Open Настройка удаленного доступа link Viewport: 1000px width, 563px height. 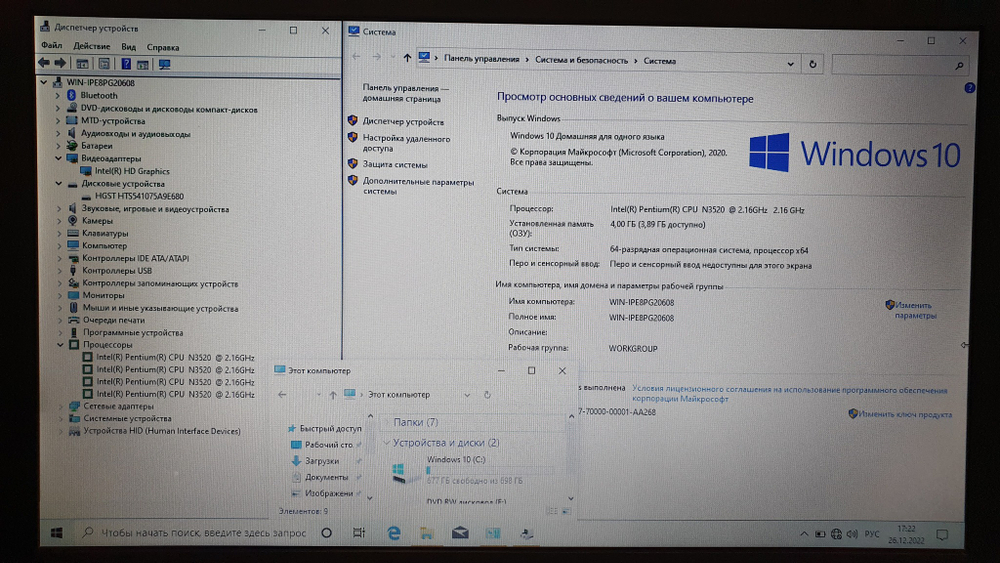click(x=406, y=143)
